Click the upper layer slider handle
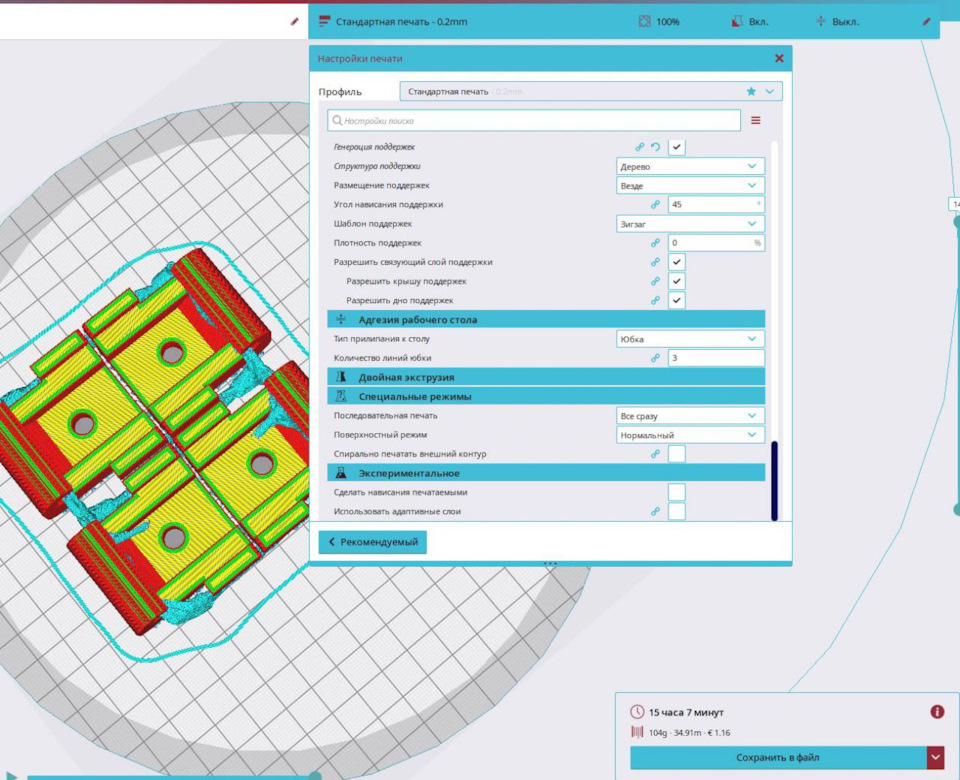Screen dimensions: 960x780 (956, 221)
